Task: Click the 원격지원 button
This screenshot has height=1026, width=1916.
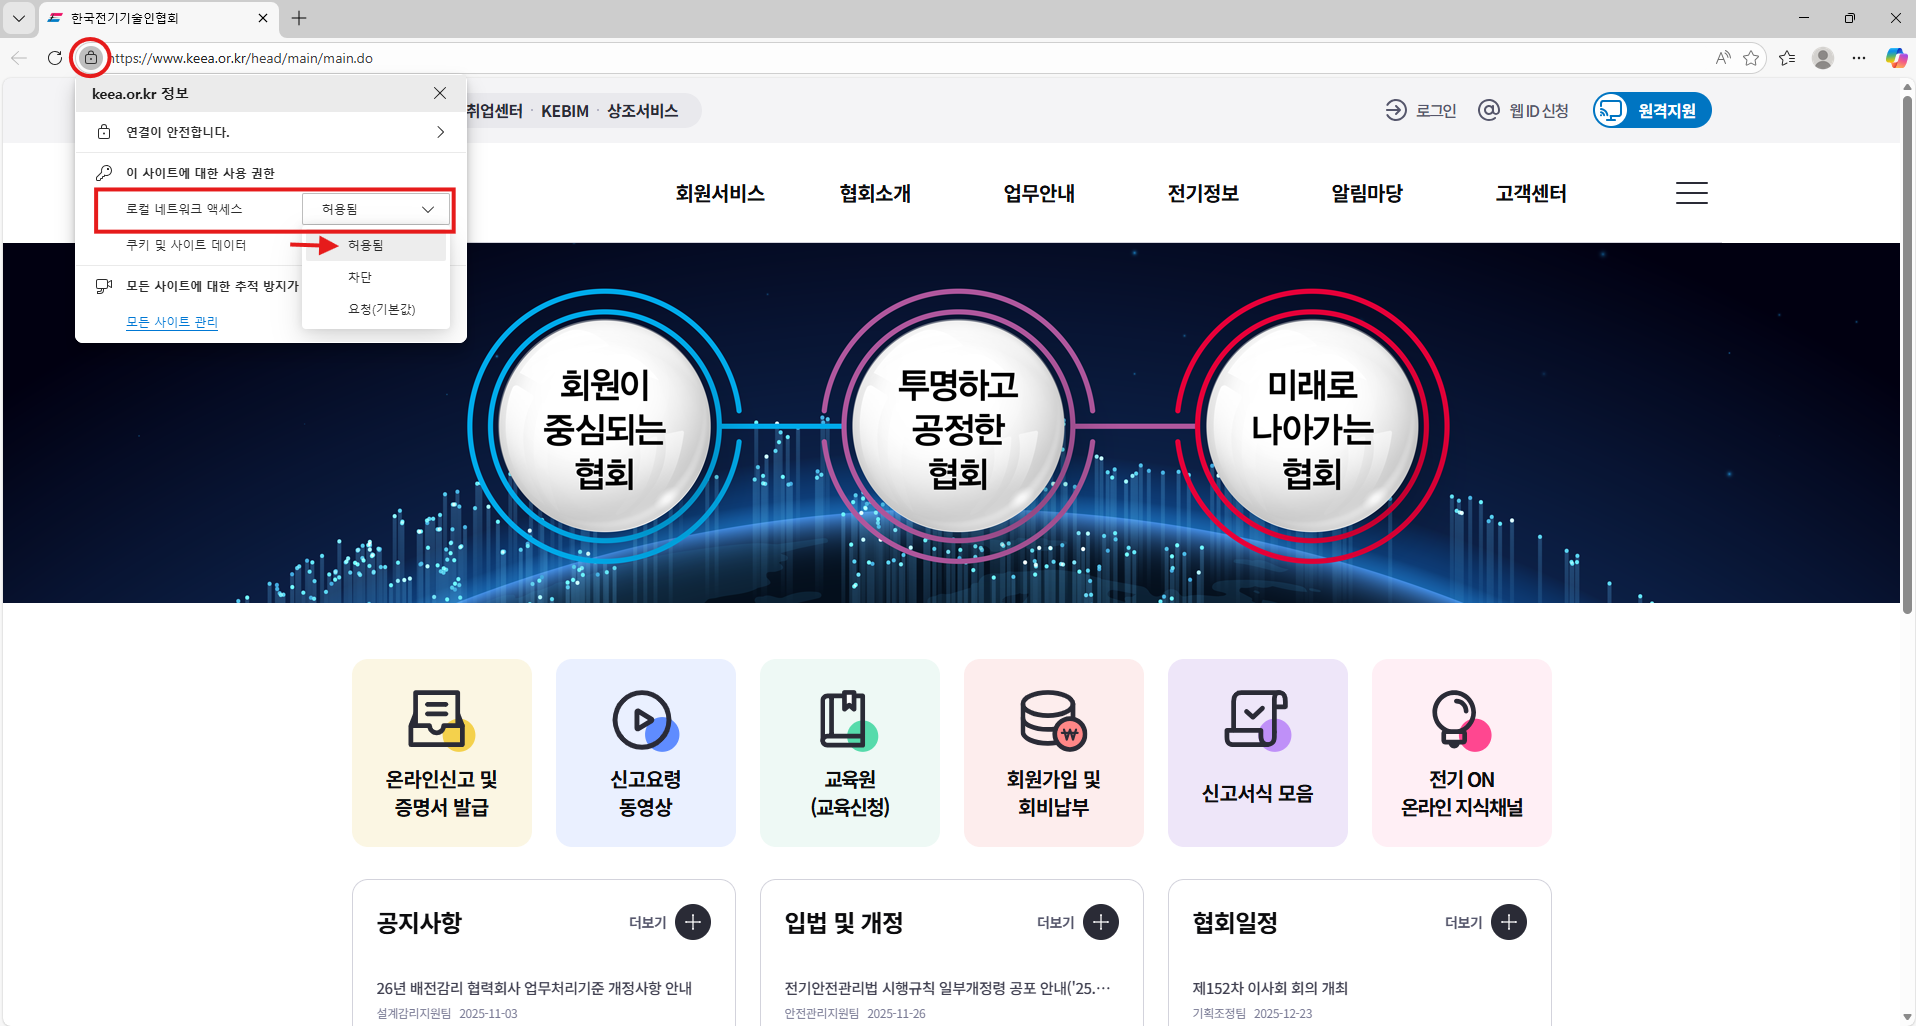Action: point(1652,110)
